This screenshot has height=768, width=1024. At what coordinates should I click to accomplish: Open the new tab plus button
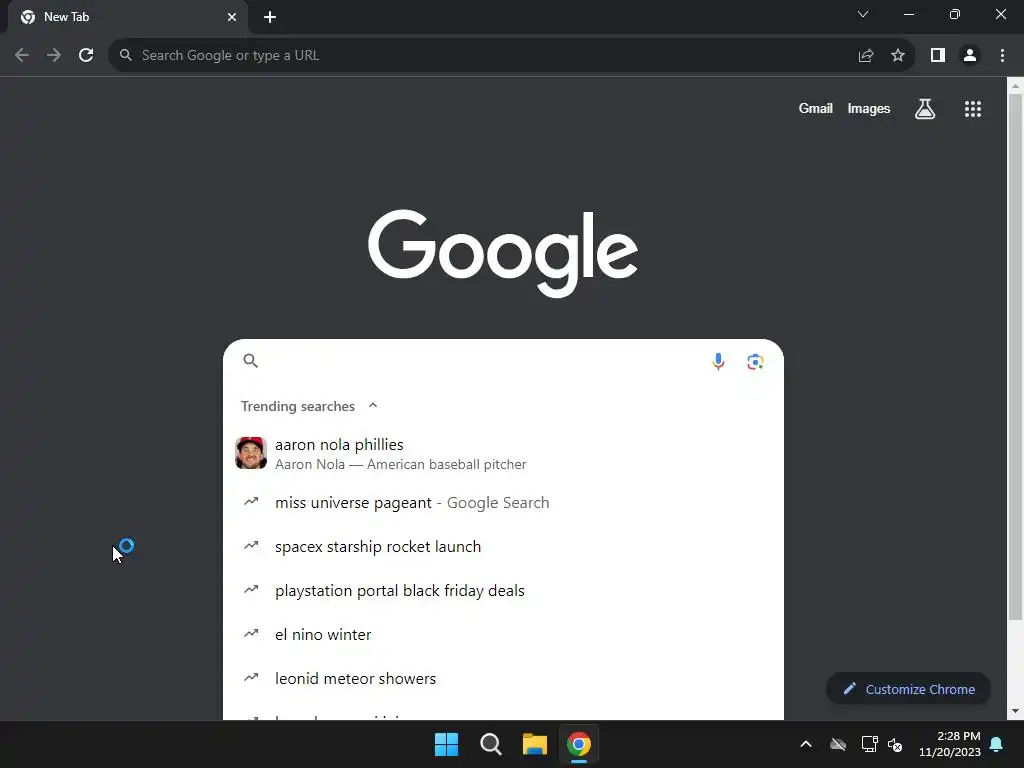270,17
